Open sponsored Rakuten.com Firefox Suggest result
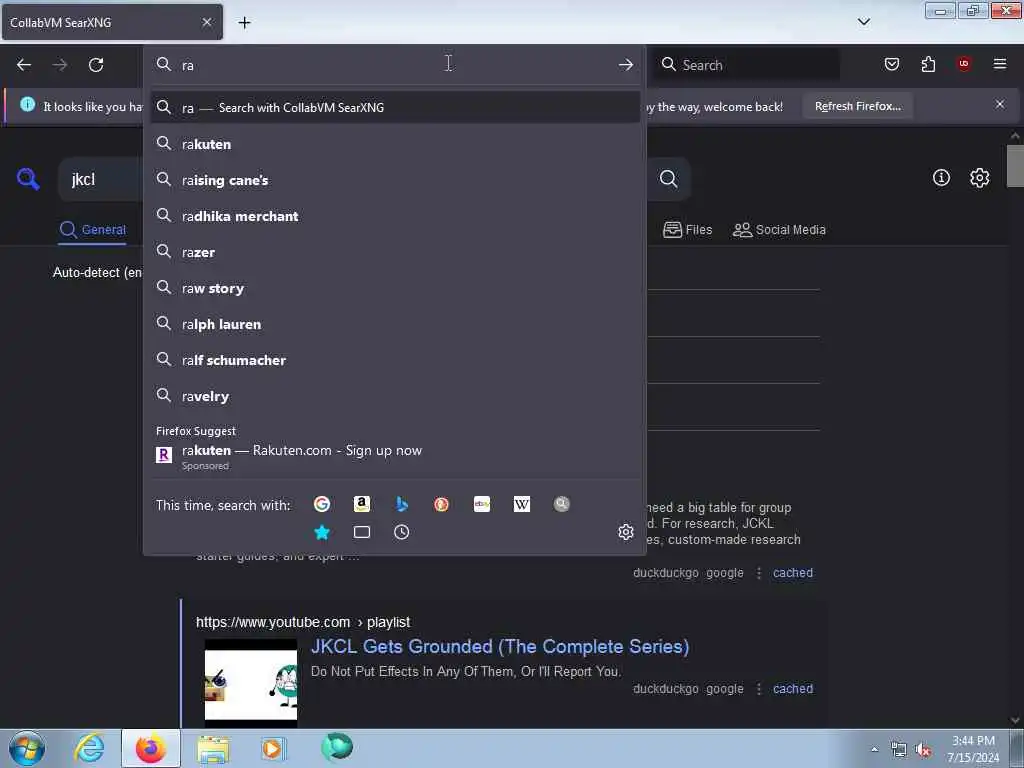Screen dimensions: 1024x768 395,456
